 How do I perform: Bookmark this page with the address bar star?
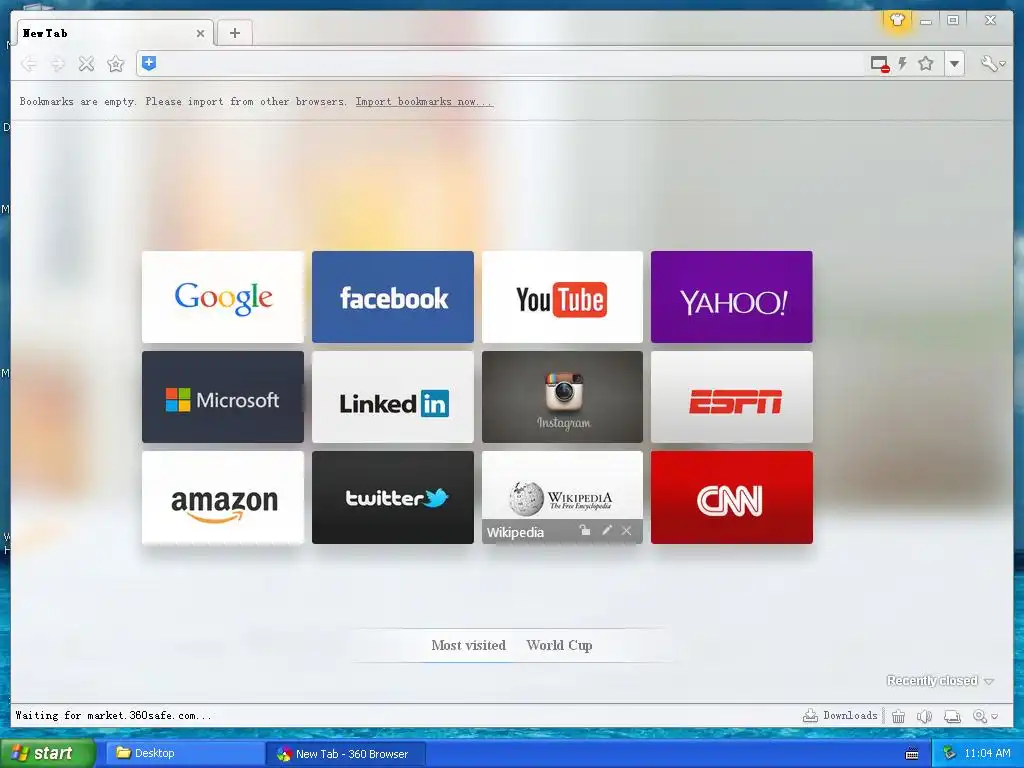click(x=925, y=63)
